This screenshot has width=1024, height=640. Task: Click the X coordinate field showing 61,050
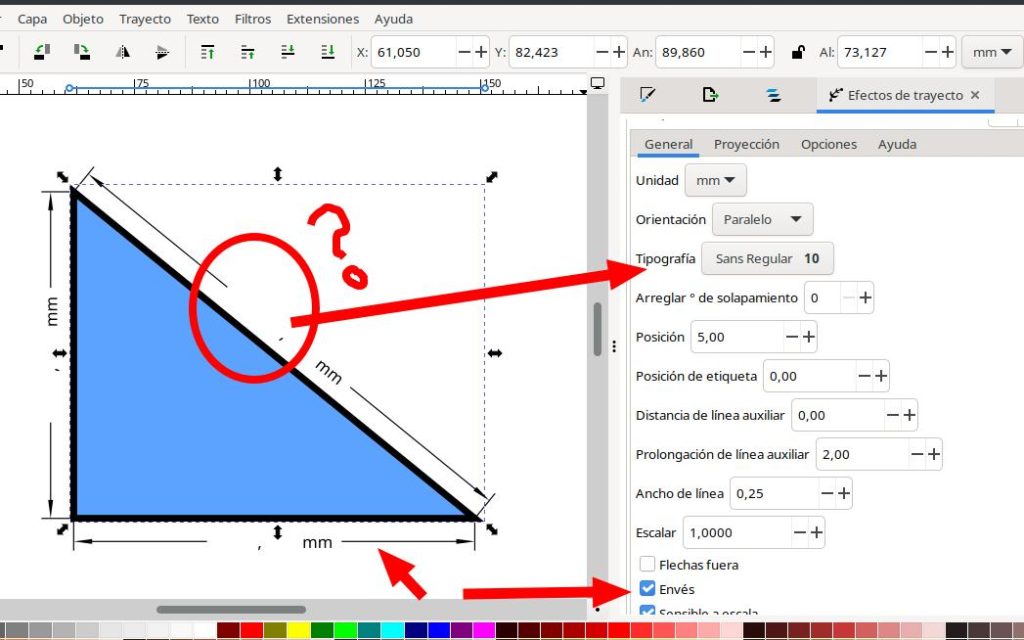(413, 52)
